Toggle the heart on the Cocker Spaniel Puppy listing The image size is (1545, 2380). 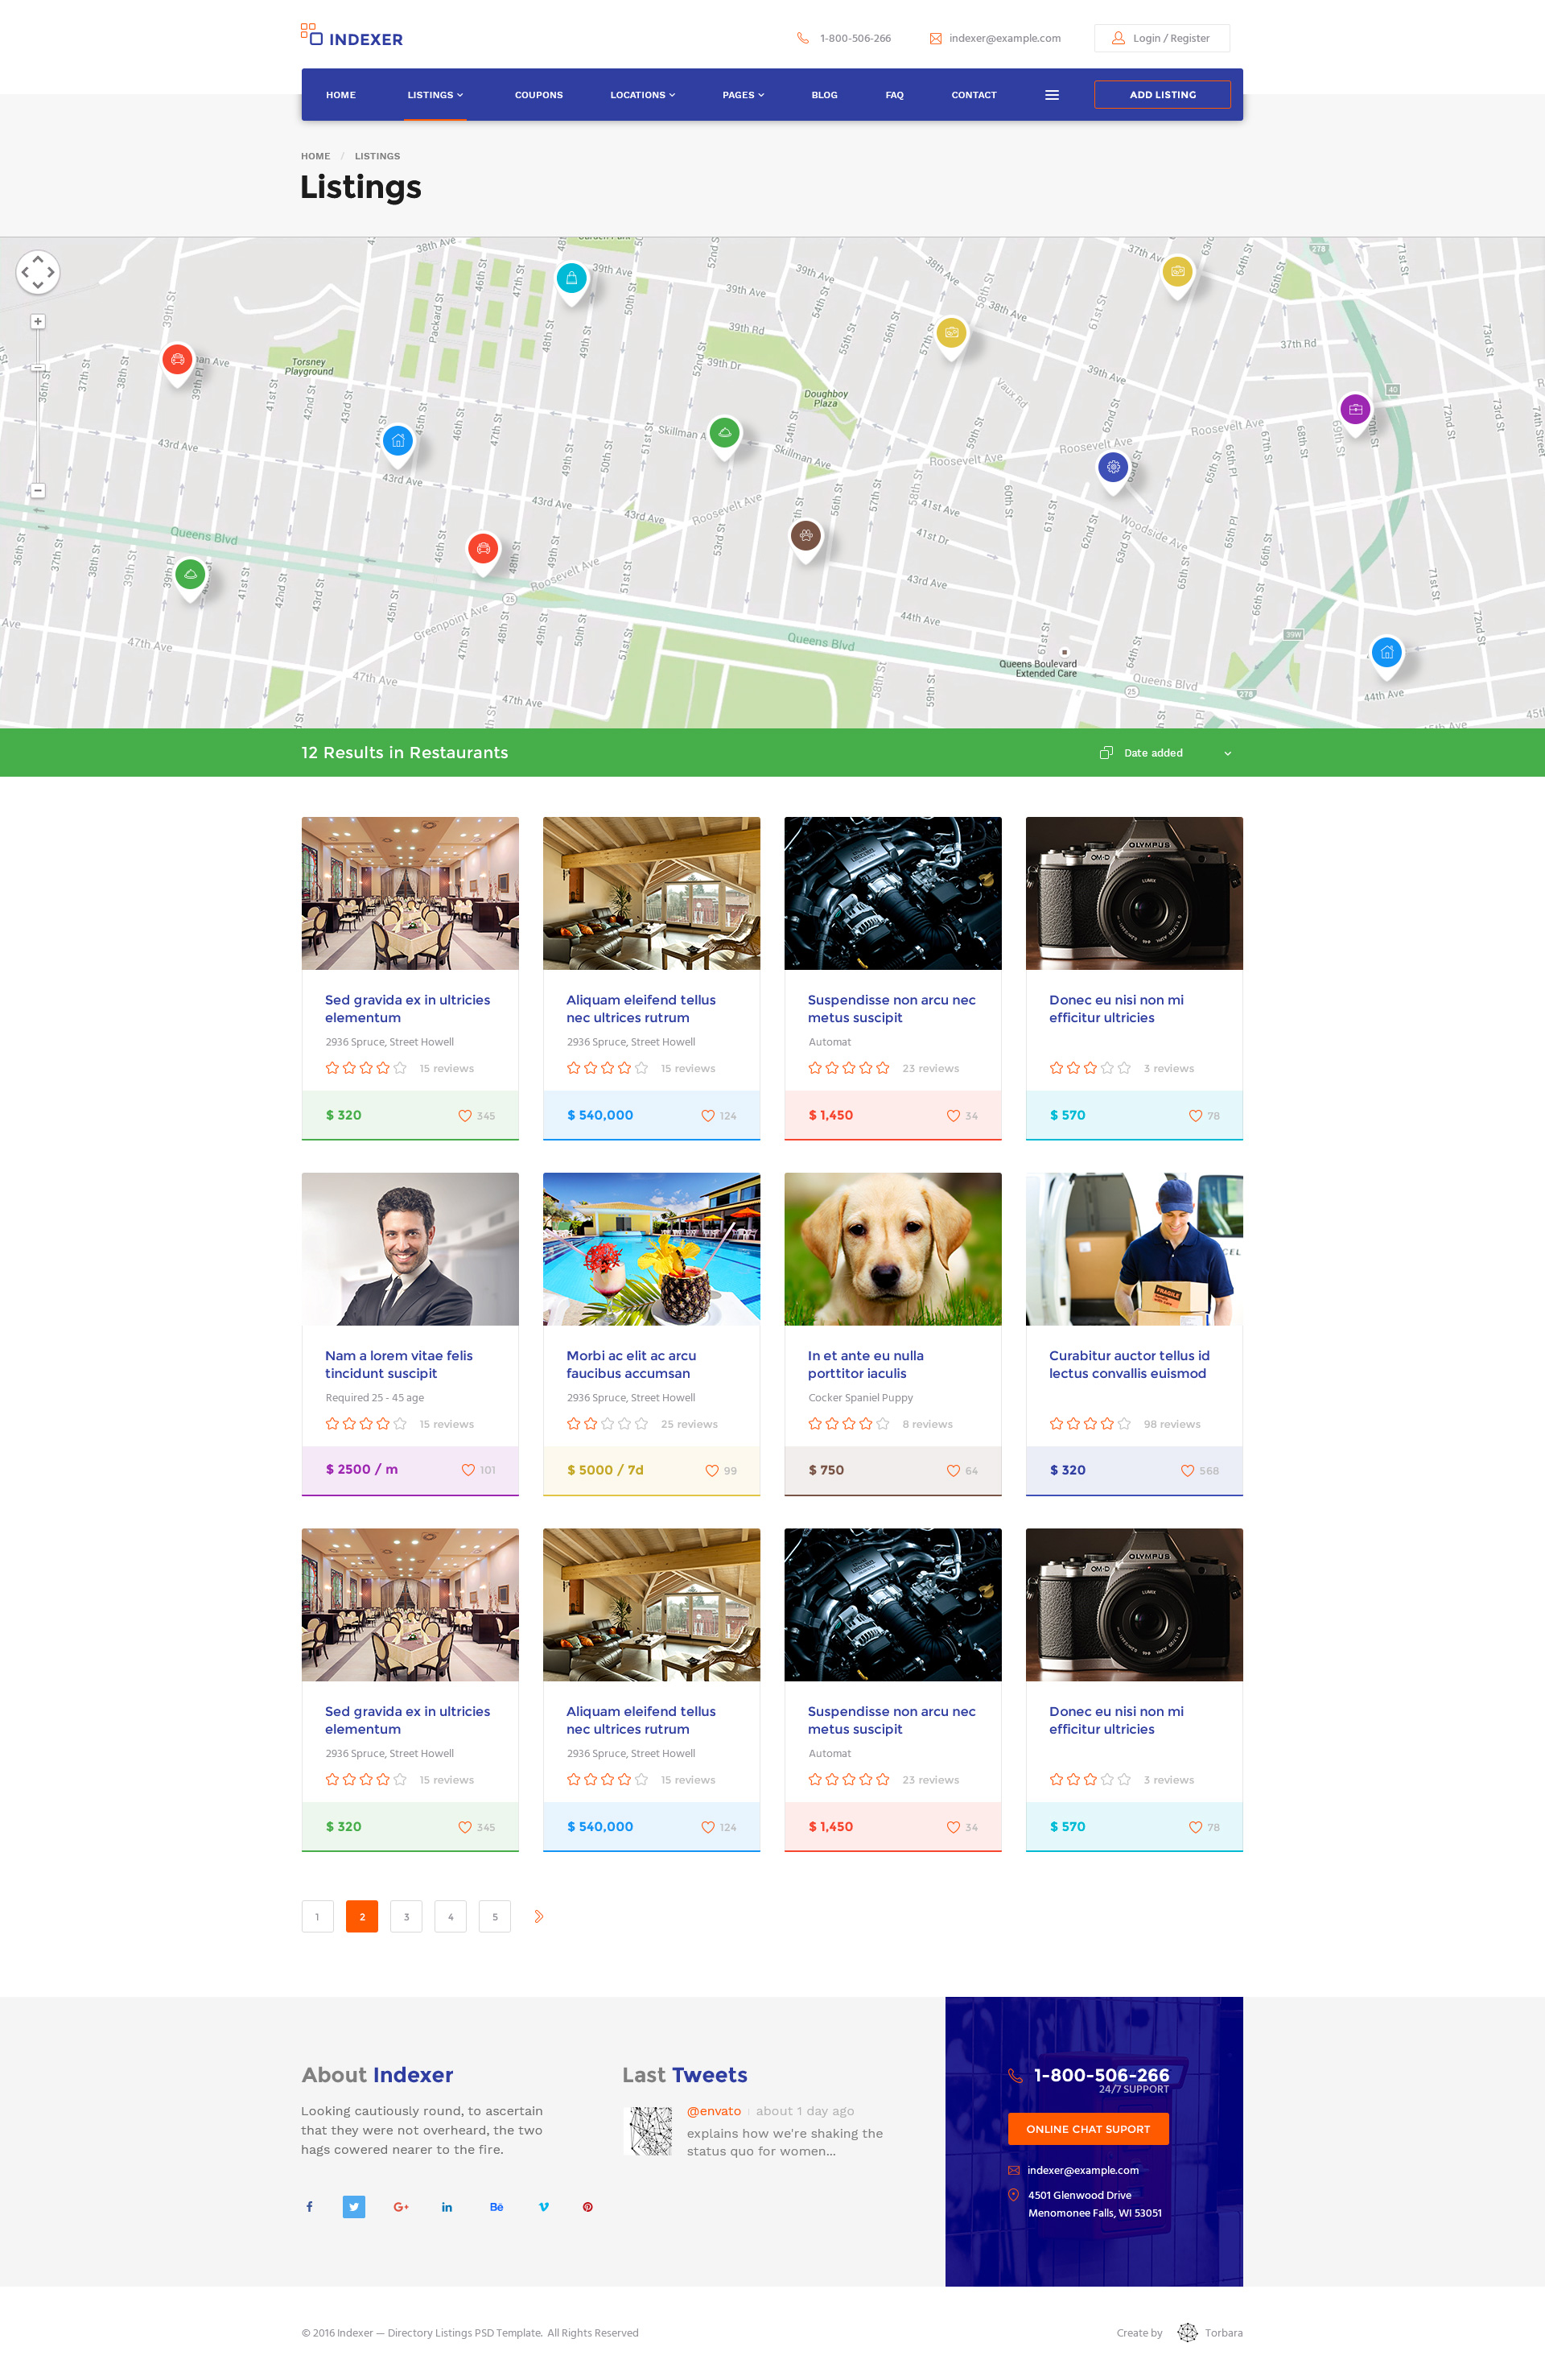click(954, 1471)
